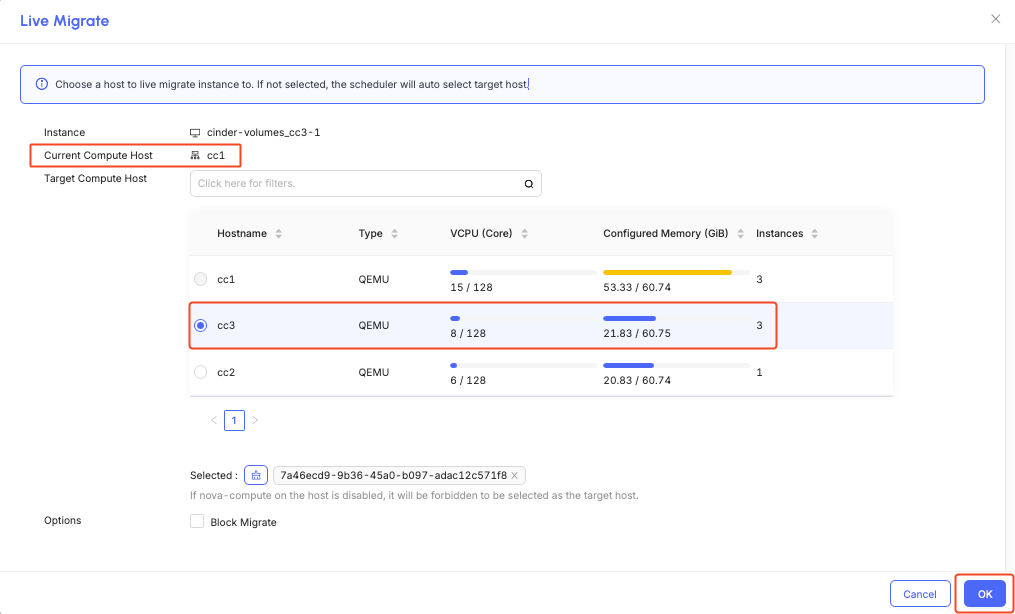Sort table by Configured Memory (GiB) column
Viewport: 1015px width, 614px height.
742,234
